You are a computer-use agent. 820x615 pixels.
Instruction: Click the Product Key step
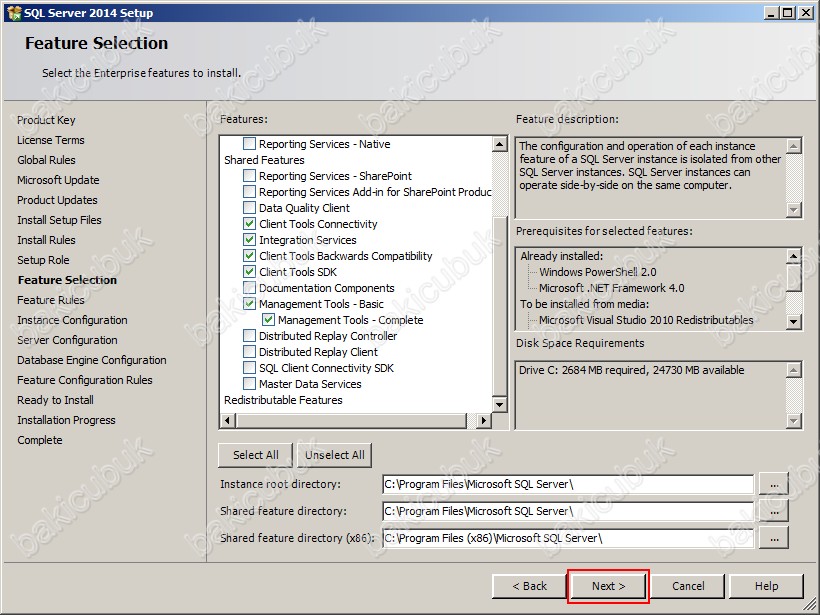click(x=46, y=120)
